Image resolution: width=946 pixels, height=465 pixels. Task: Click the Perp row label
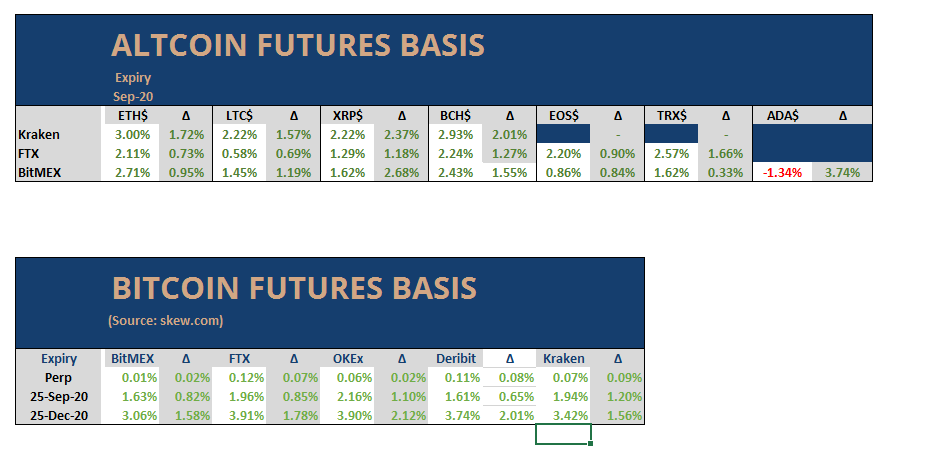tap(59, 377)
